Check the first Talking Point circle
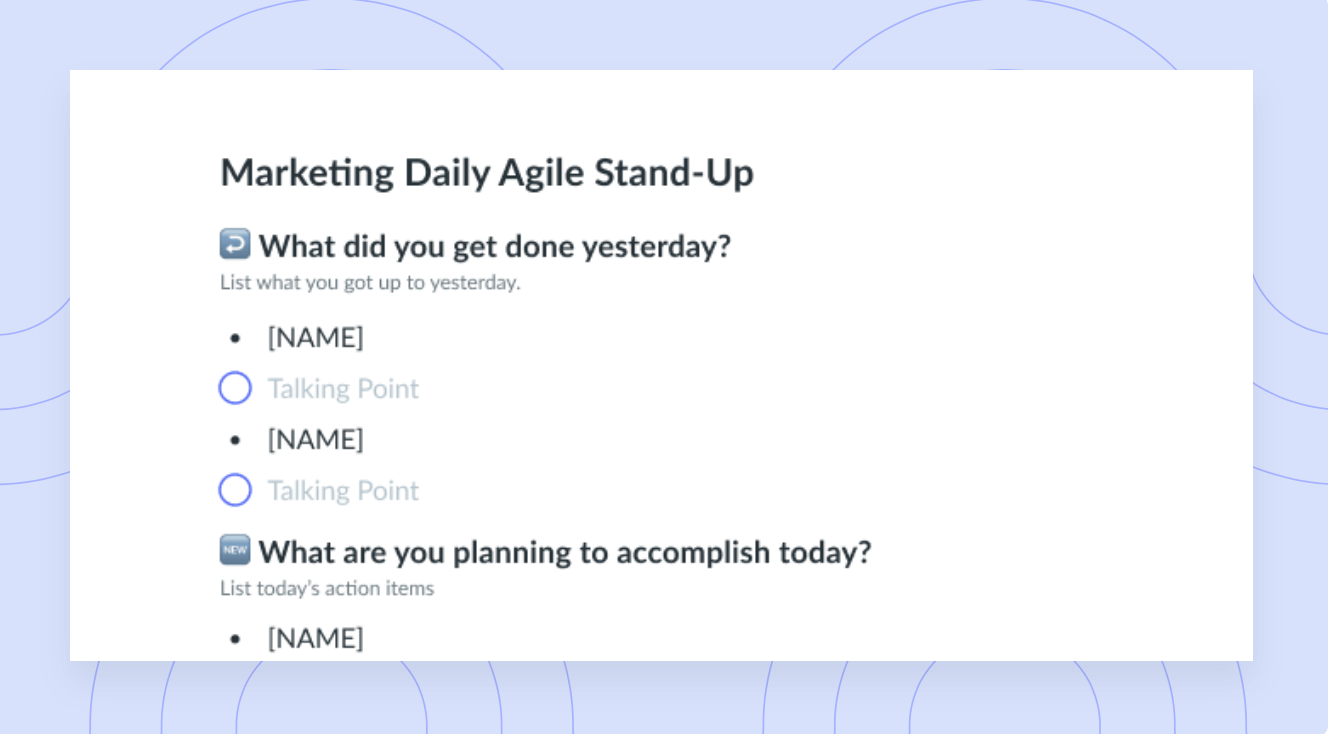Viewport: 1330px width, 734px height. tap(235, 388)
